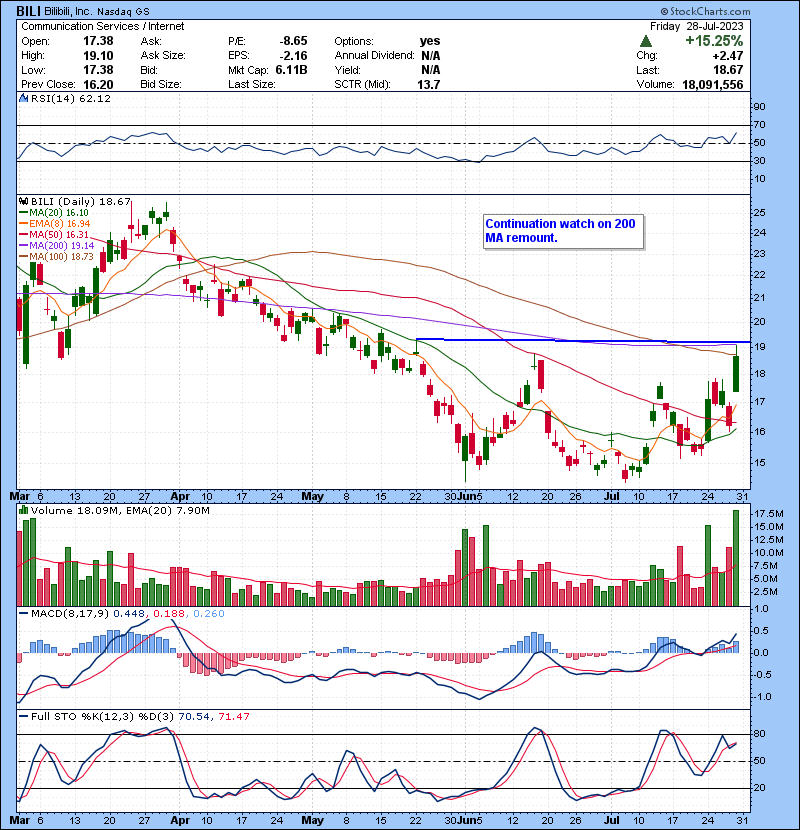800x830 pixels.
Task: Click the Open price 17.38 value
Action: point(98,41)
